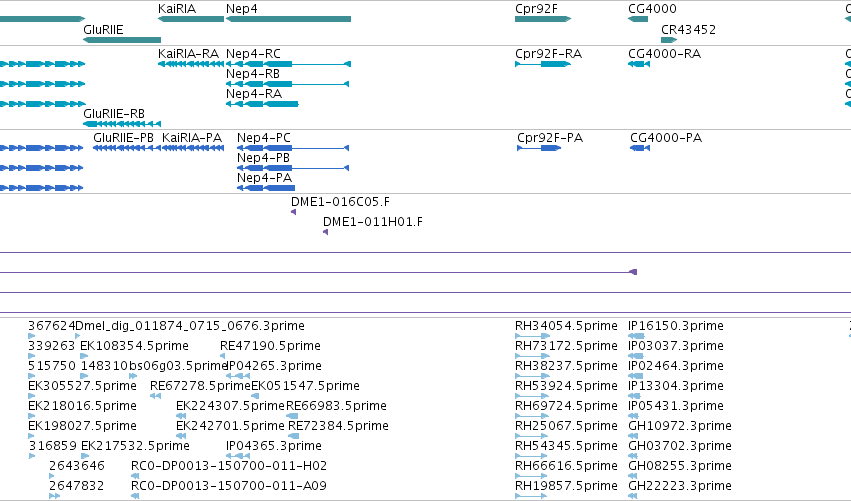Screen dimensions: 851x501
Task: Click the GH10972.3prime label
Action: (679, 426)
